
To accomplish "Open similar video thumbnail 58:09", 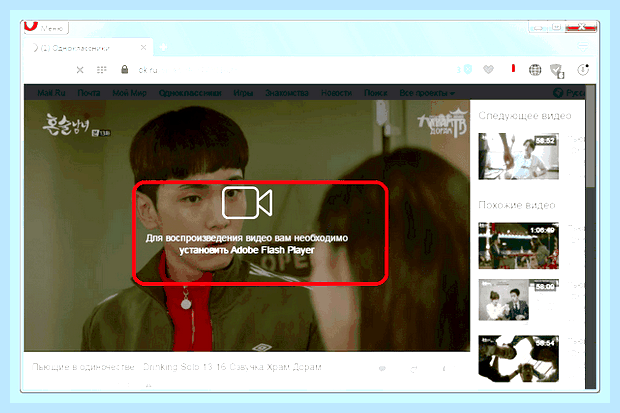I will (518, 299).
